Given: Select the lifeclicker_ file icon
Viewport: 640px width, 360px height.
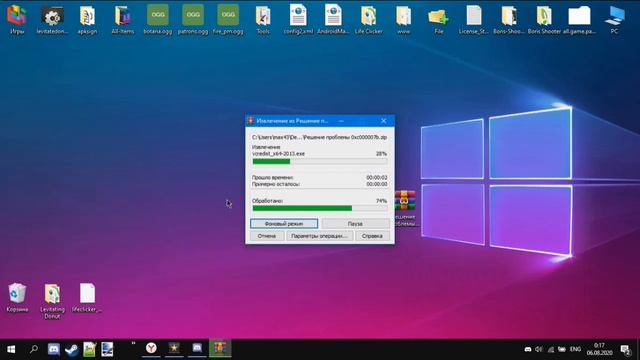Looking at the screenshot, I should pos(87,298).
